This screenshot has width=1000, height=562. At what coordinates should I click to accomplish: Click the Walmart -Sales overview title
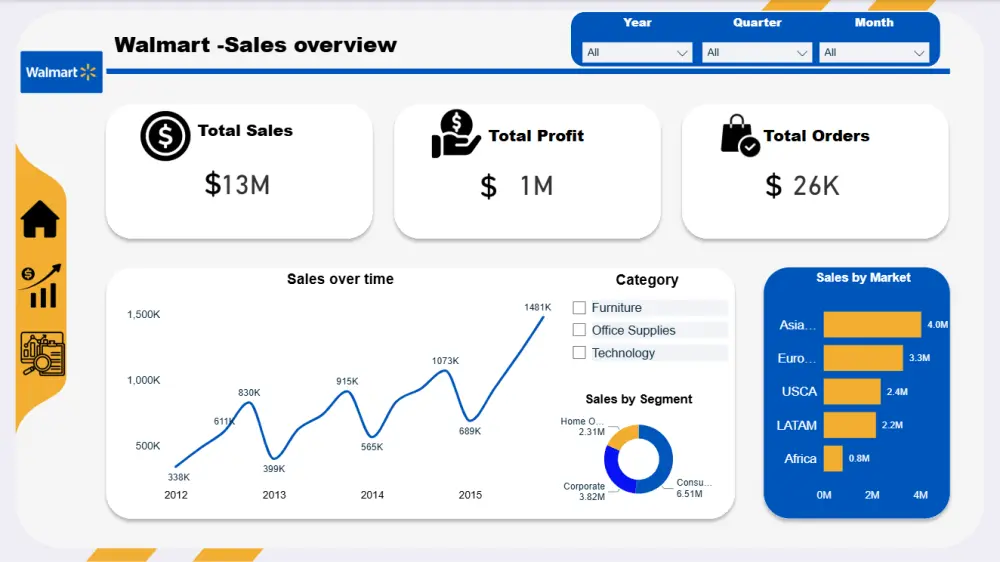255,45
